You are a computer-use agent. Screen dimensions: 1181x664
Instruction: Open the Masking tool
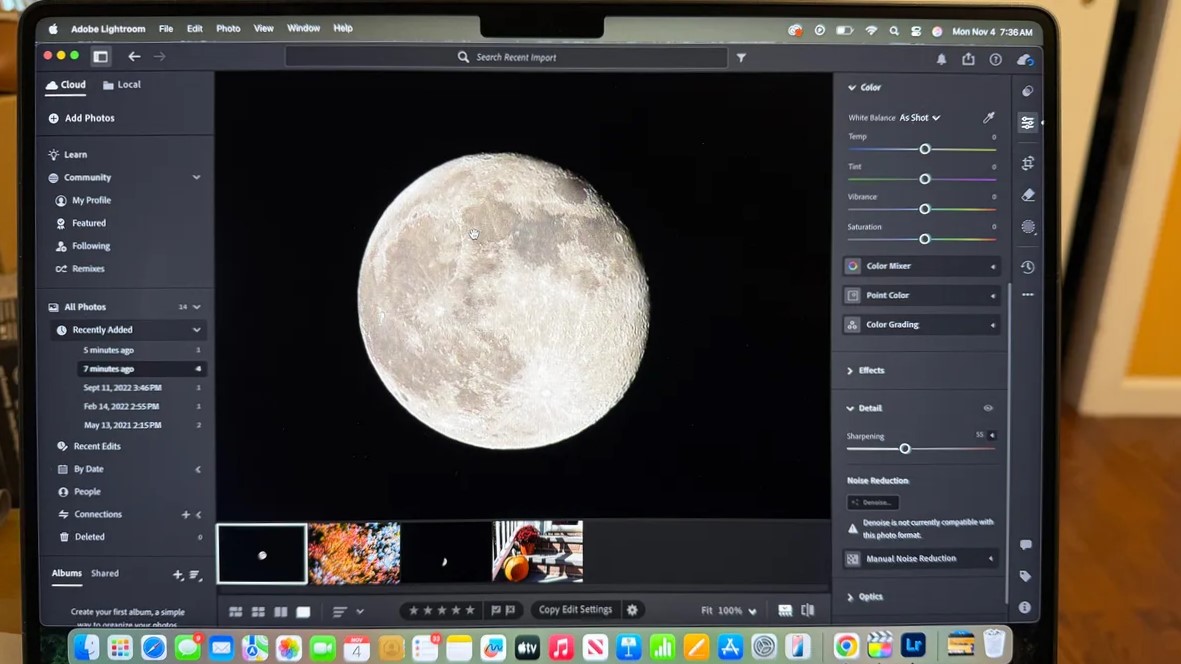pyautogui.click(x=1027, y=227)
